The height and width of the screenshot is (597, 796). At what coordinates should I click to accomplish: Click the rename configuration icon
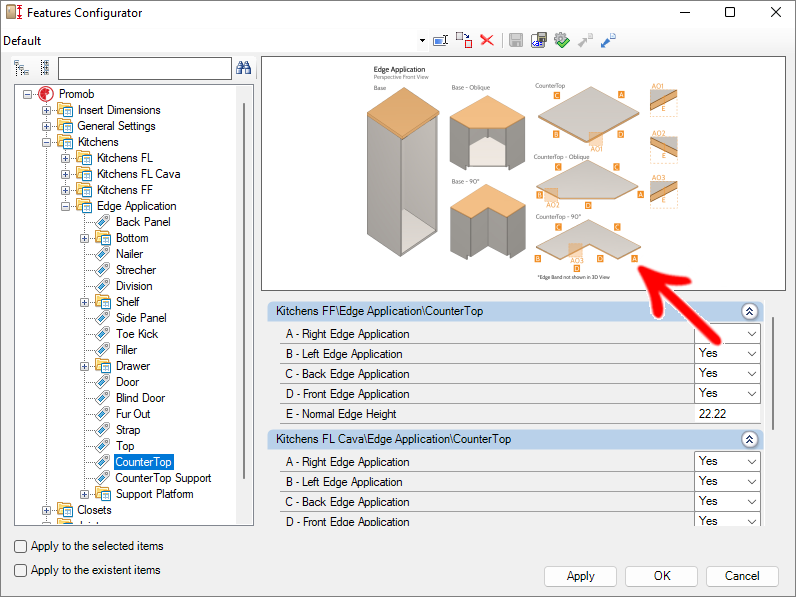tap(440, 41)
